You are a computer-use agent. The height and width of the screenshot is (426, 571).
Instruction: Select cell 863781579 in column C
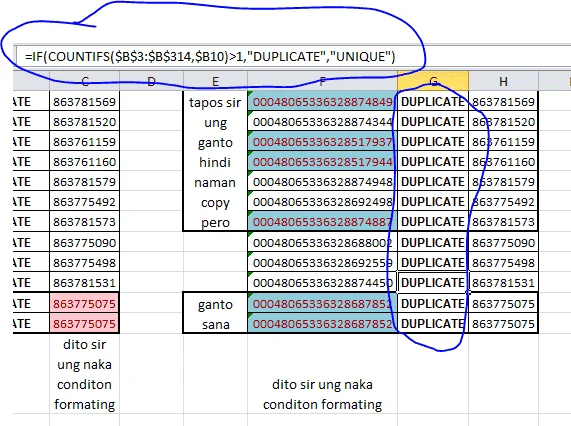[x=84, y=181]
